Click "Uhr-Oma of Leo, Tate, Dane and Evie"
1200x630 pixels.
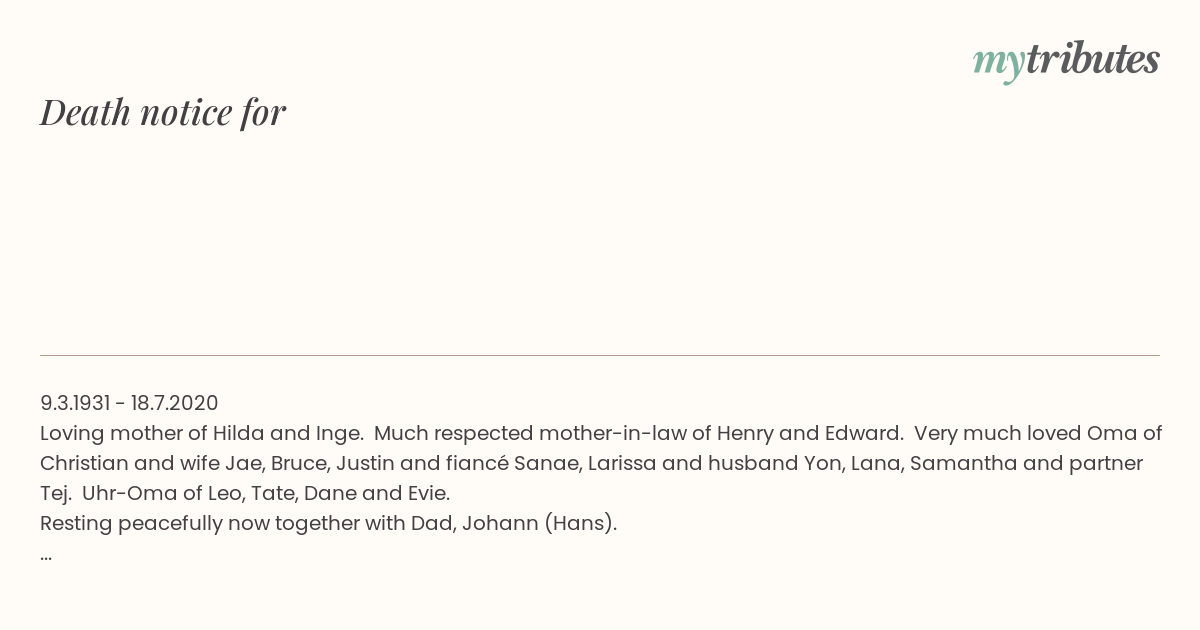[x=266, y=493]
